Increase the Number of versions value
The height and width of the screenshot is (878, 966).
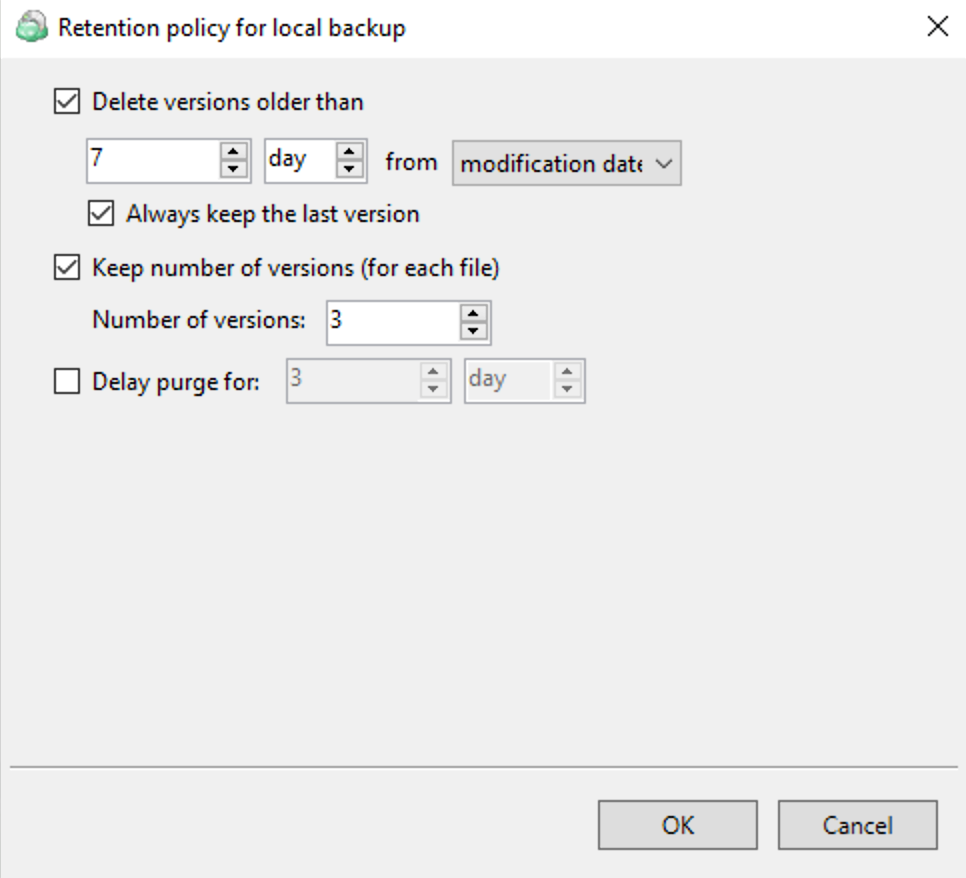click(x=474, y=312)
